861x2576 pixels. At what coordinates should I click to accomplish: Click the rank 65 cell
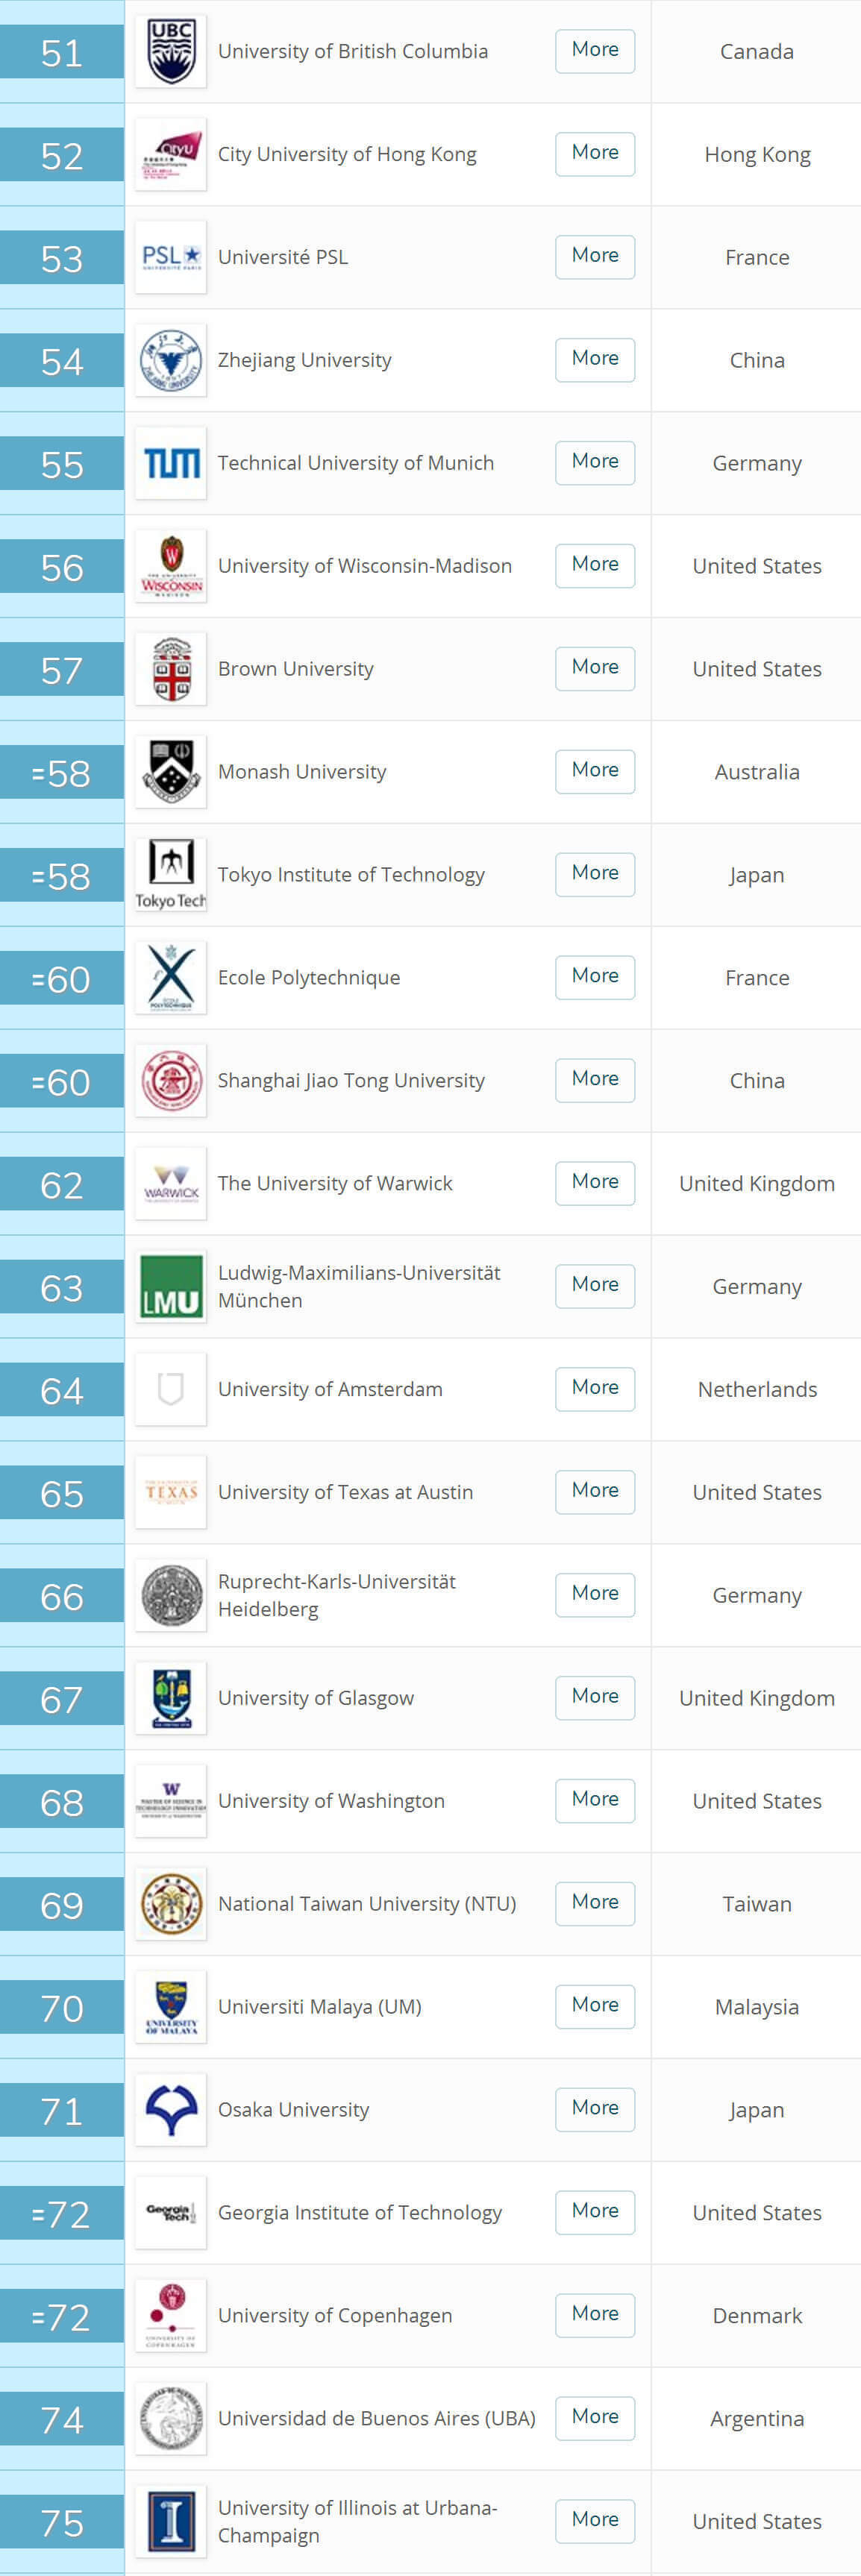coord(62,1493)
